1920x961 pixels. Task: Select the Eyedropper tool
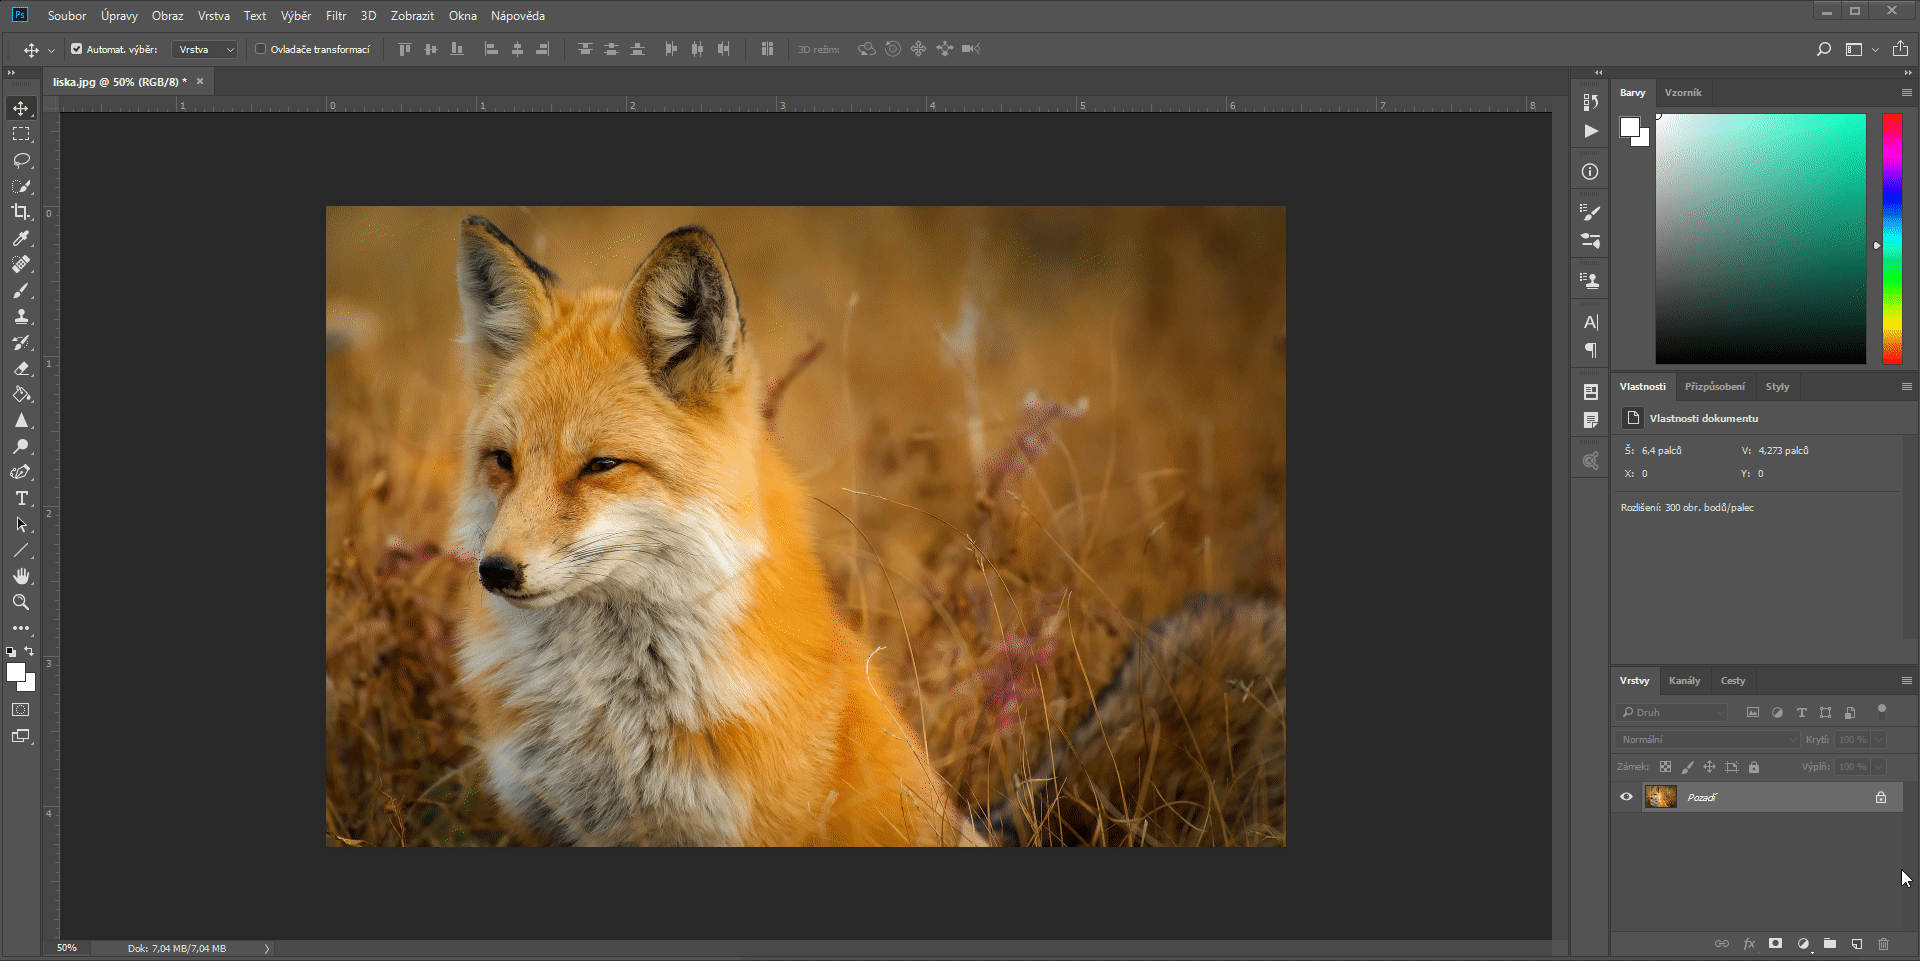click(21, 238)
